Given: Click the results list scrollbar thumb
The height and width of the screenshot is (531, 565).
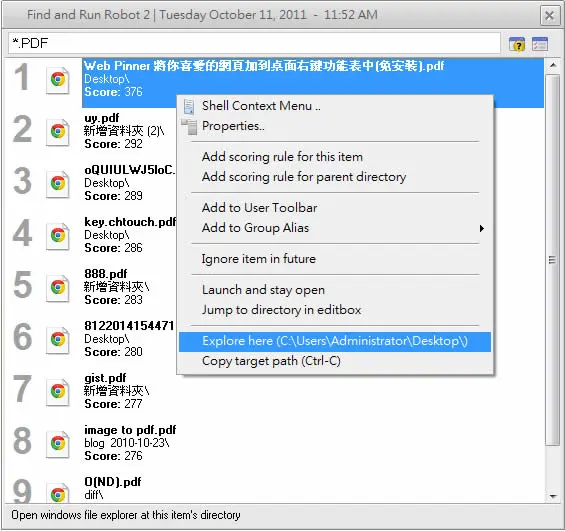Looking at the screenshot, I should coord(552,260).
